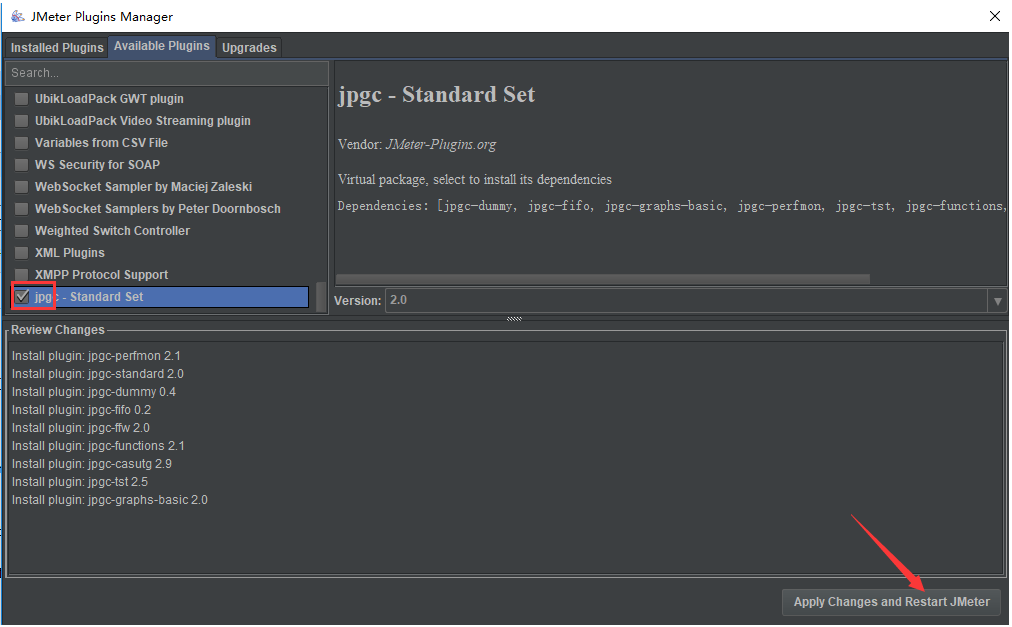
Task: Click the Review Changes panel label
Action: (57, 330)
